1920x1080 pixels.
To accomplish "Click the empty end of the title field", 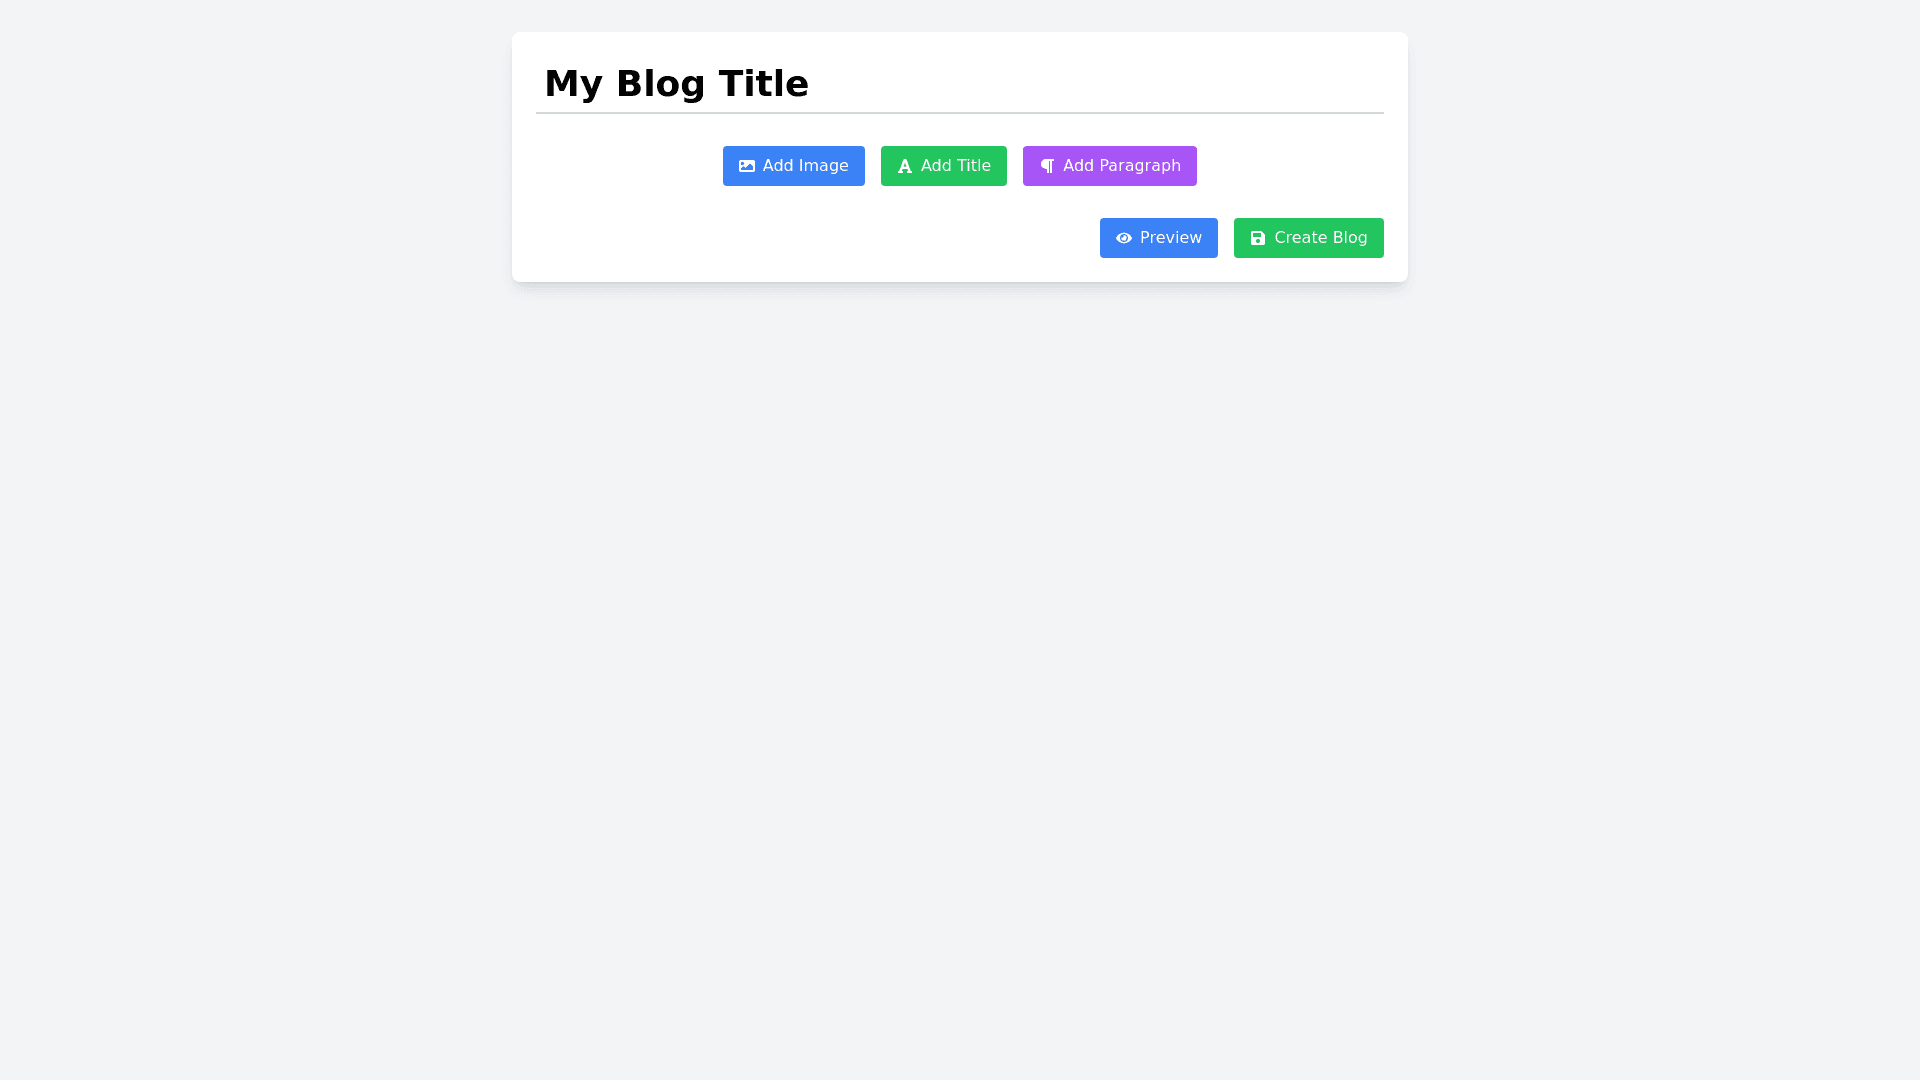I will 1200,84.
